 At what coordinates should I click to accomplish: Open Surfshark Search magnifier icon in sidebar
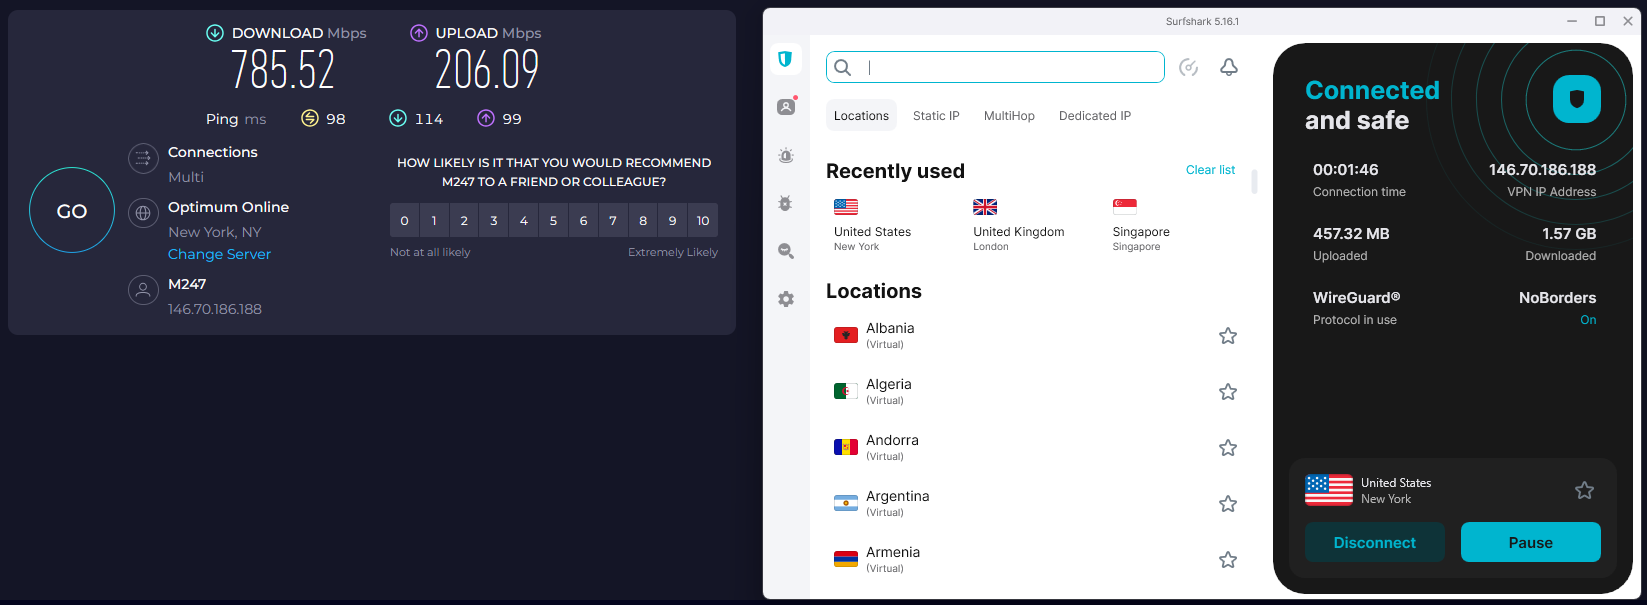[786, 251]
